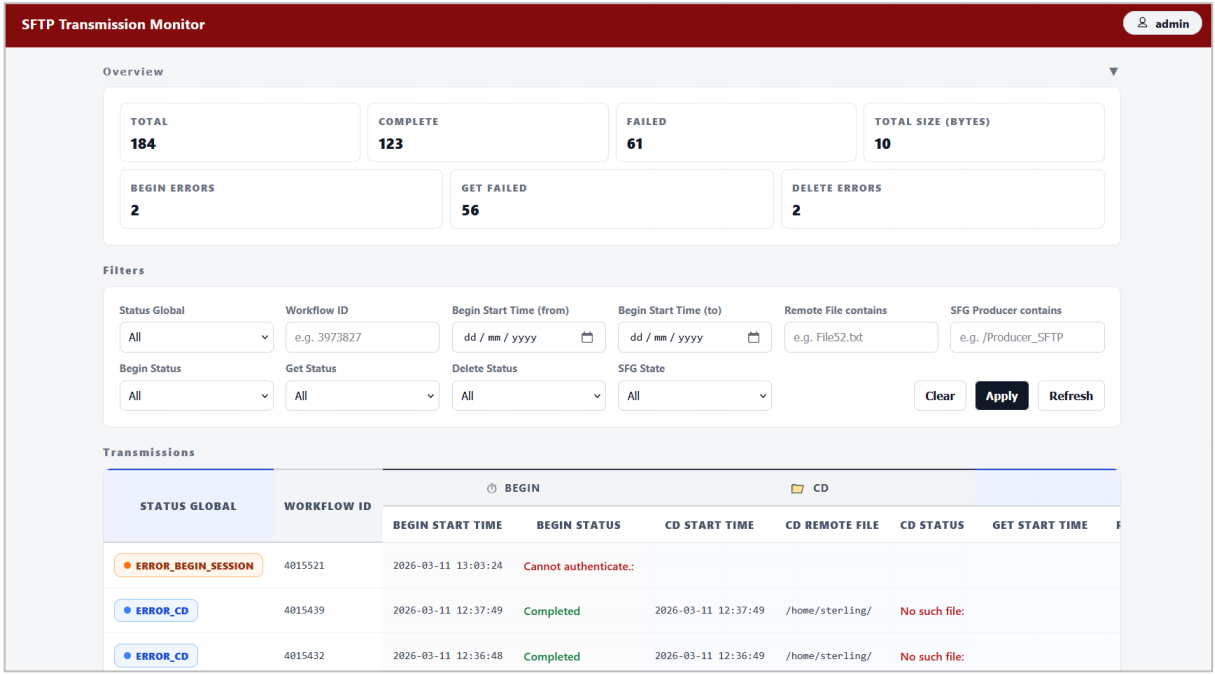Expand the Delete Status dropdown

pyautogui.click(x=529, y=396)
